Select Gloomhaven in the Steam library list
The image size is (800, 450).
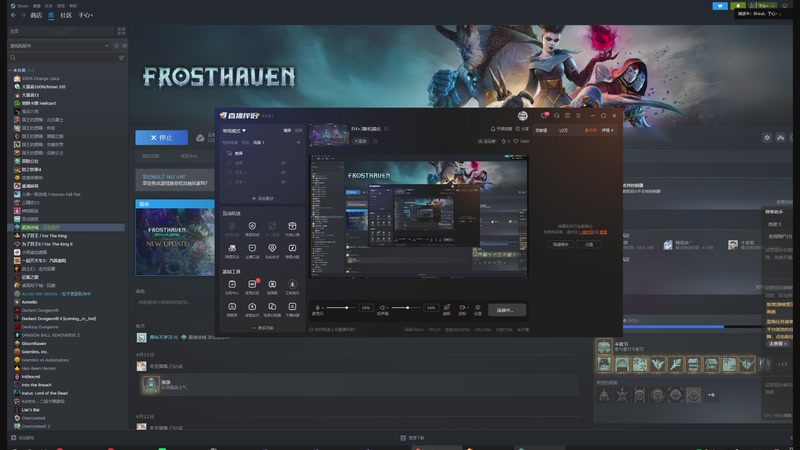tap(34, 343)
